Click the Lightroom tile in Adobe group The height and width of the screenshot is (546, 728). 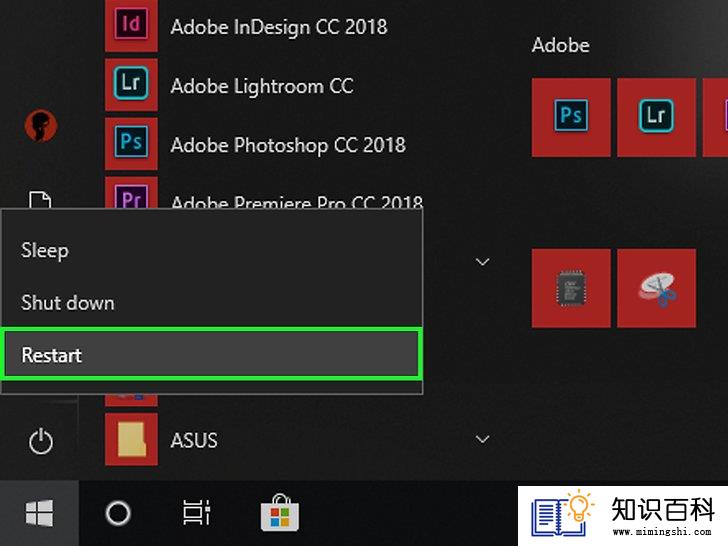point(656,117)
